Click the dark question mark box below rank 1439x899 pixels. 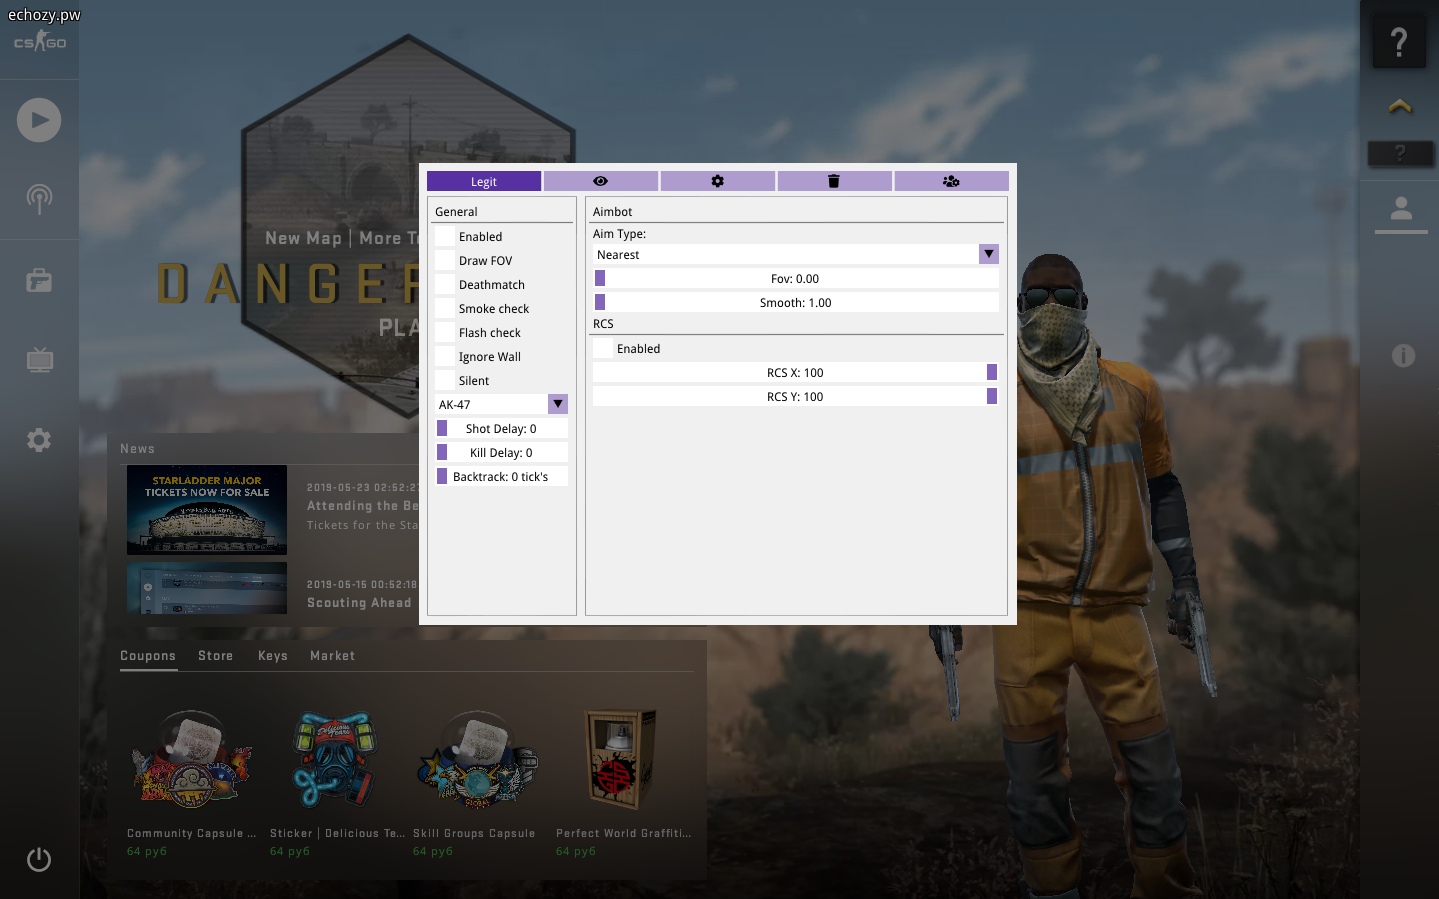point(1400,154)
